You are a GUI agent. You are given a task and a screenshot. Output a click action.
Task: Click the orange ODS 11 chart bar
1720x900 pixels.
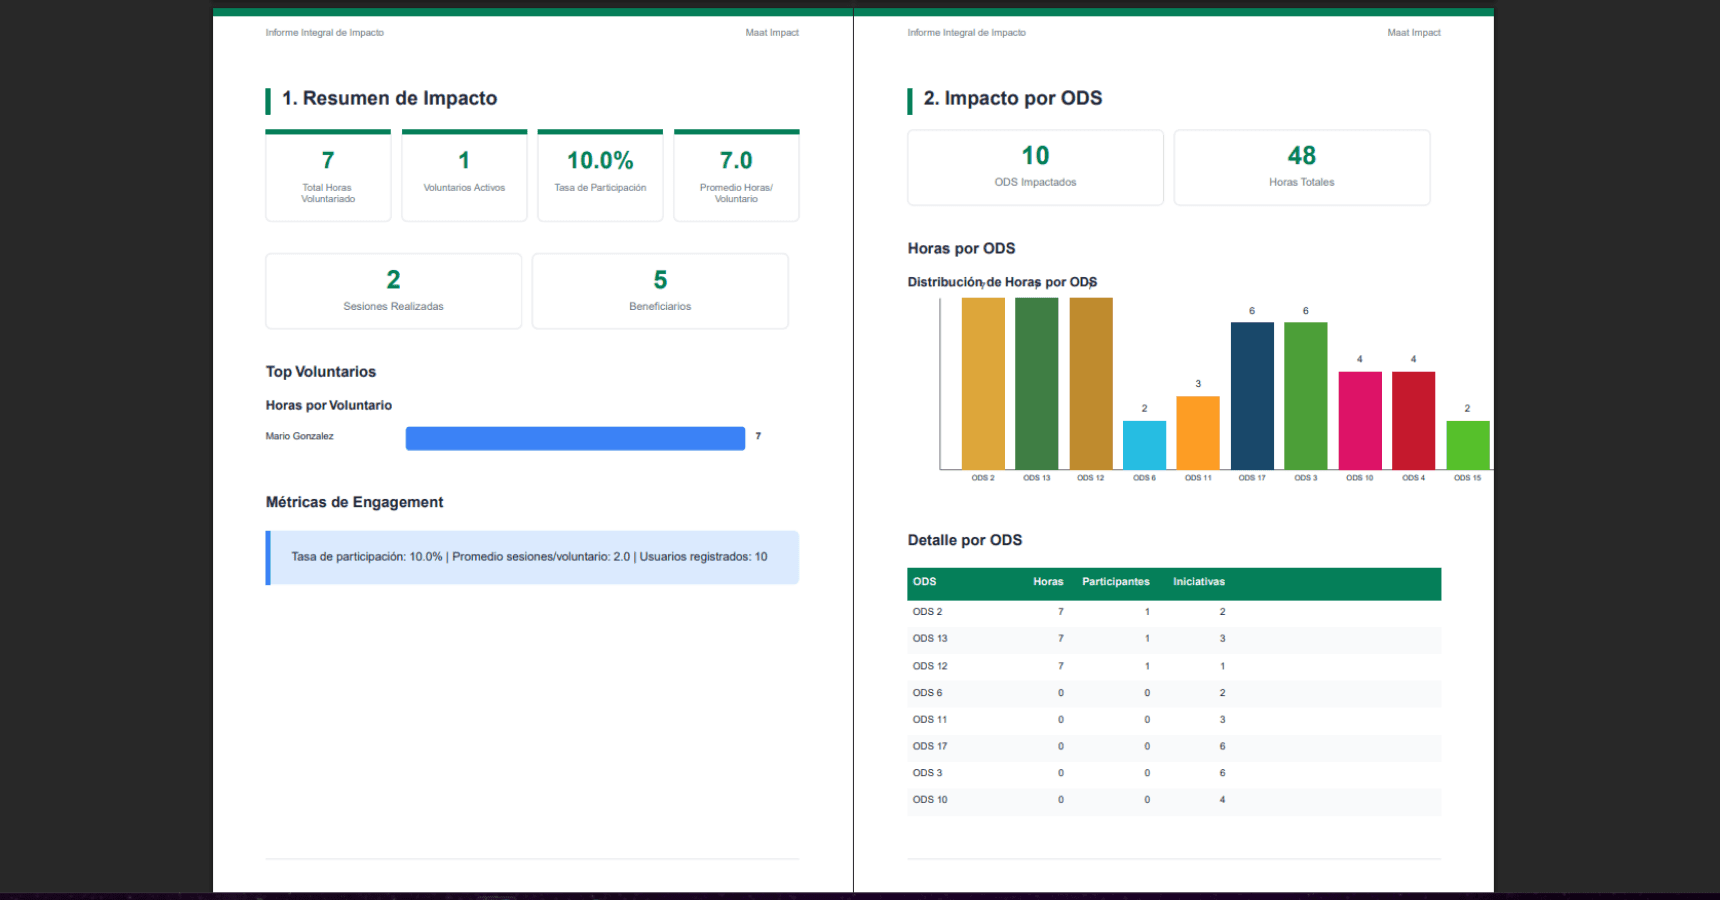click(x=1198, y=433)
